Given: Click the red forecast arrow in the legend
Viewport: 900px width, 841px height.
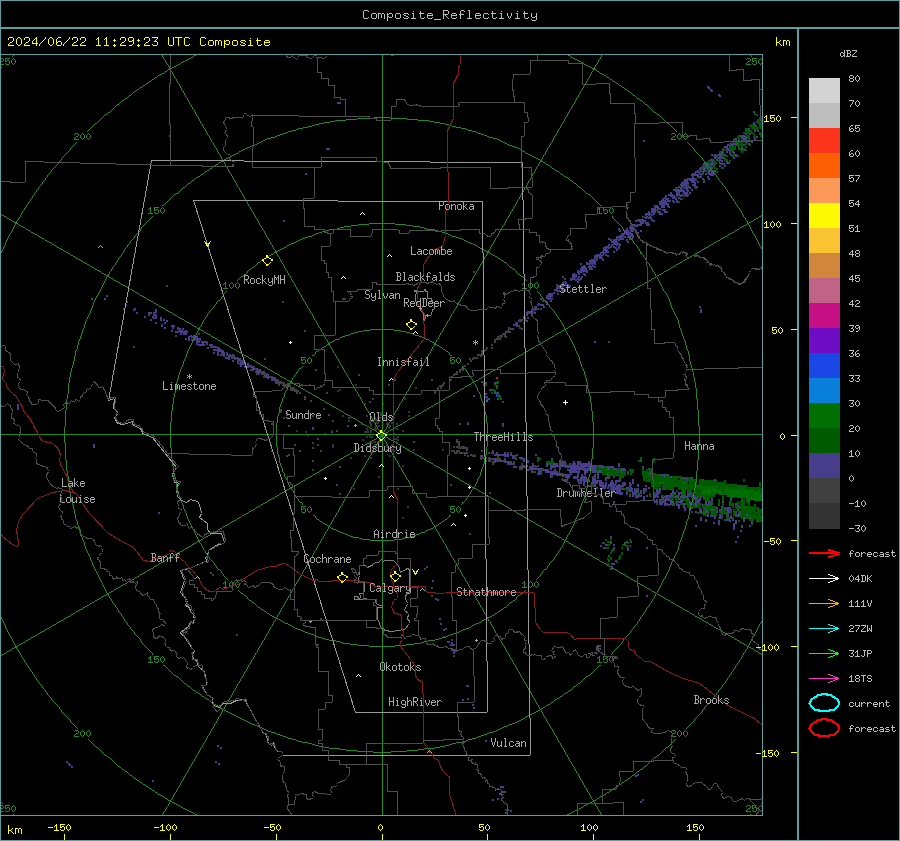Looking at the screenshot, I should pos(824,553).
